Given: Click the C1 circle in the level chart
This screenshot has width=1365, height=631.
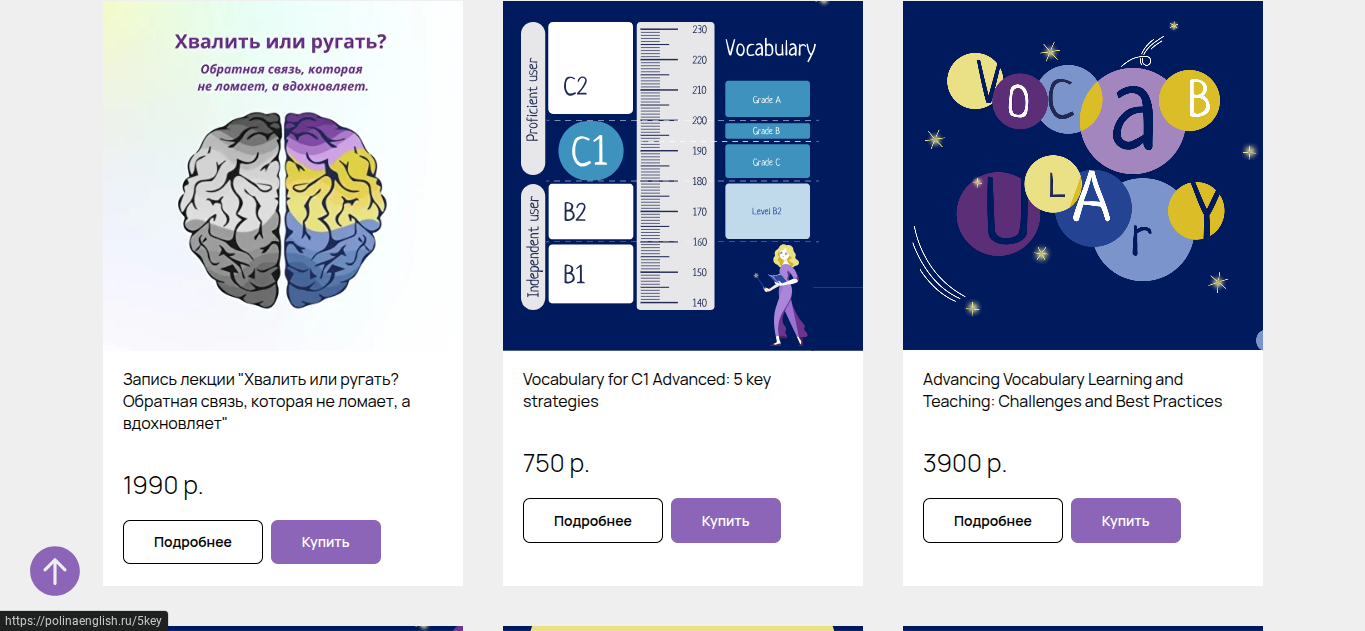Looking at the screenshot, I should click(590, 151).
